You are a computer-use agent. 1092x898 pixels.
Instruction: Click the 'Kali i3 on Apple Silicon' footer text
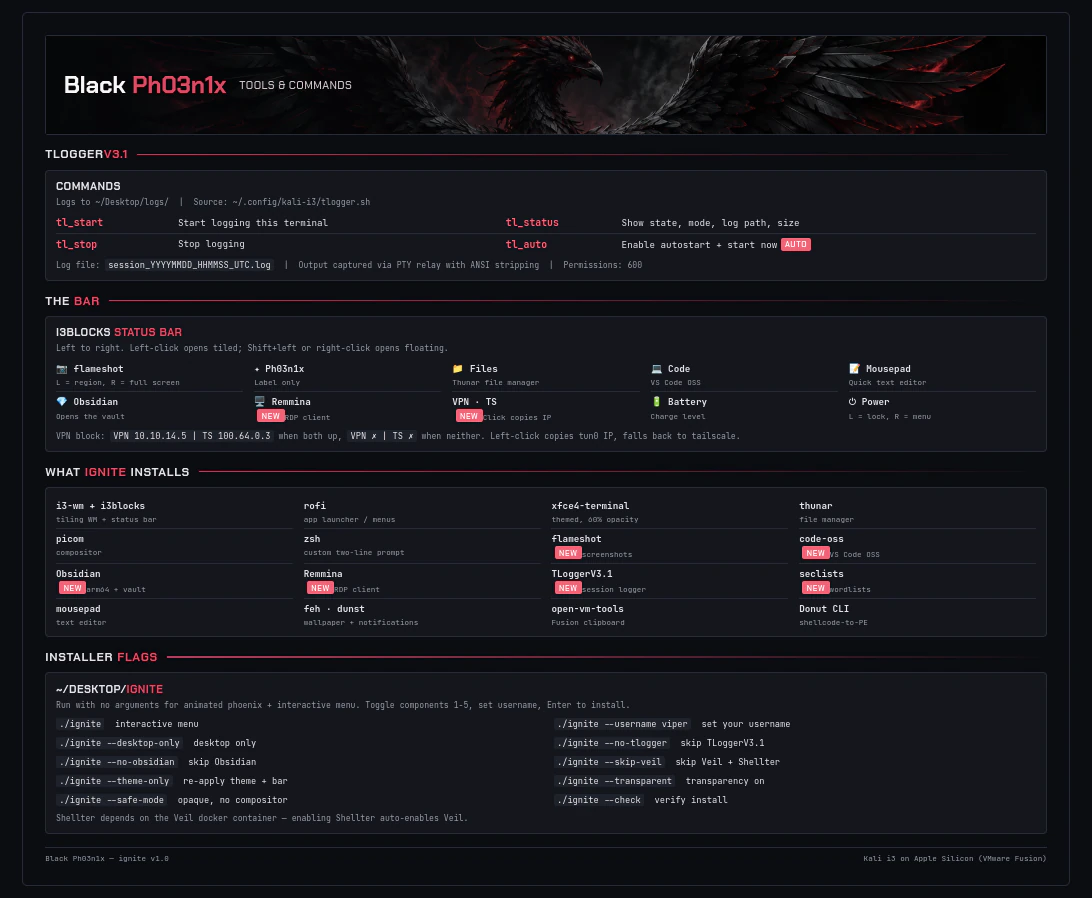pyautogui.click(x=955, y=858)
